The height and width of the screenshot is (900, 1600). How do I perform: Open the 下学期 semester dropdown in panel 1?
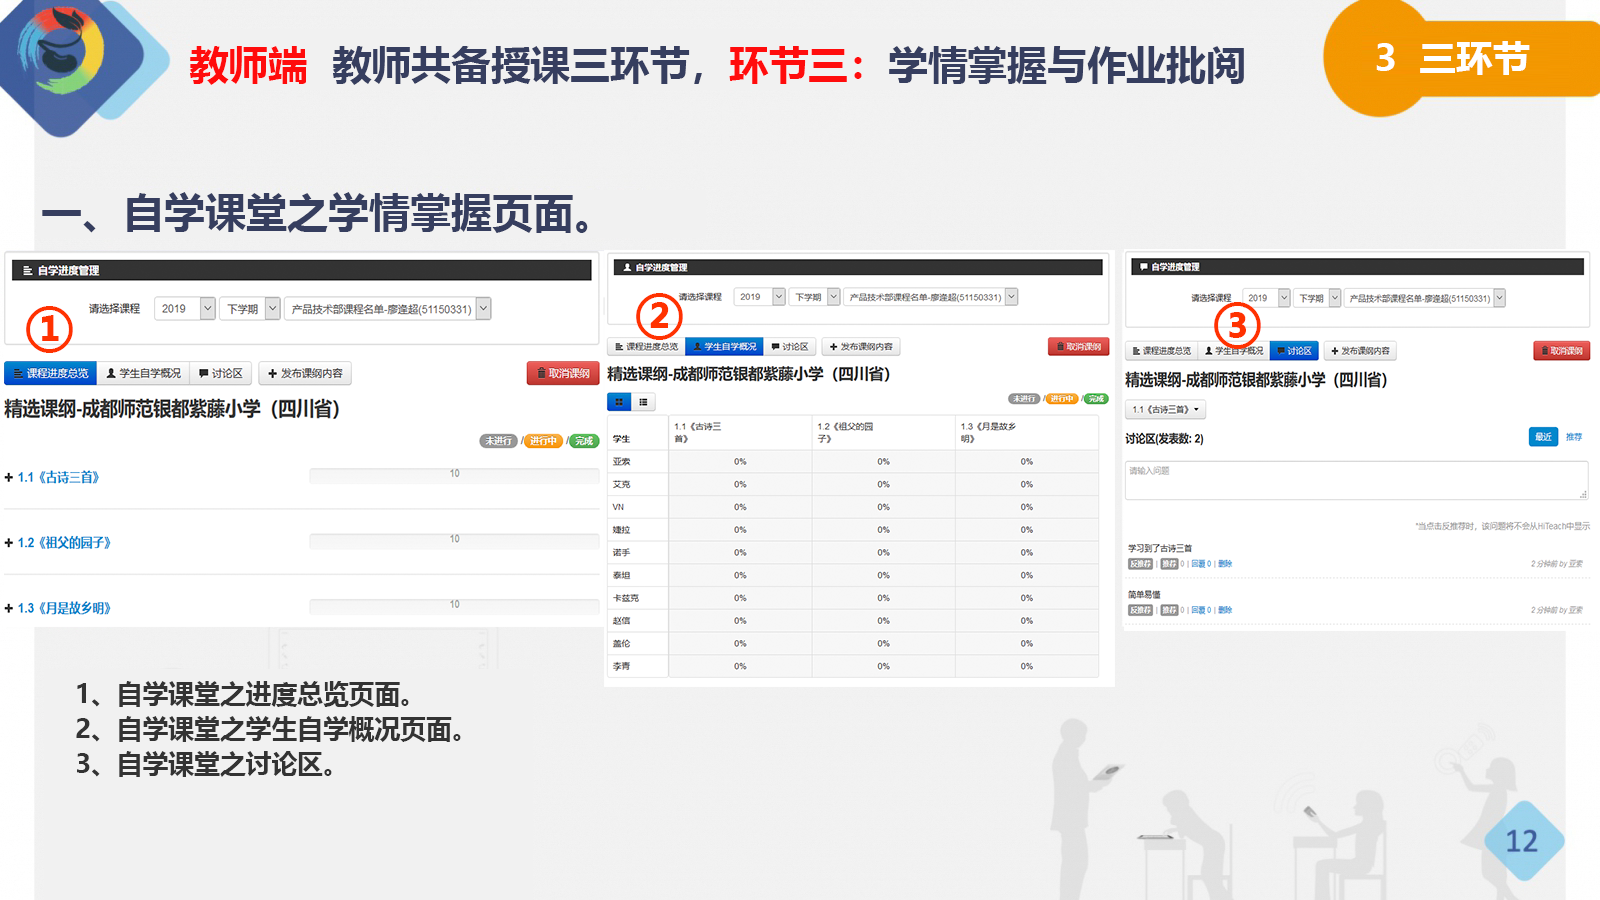point(250,309)
